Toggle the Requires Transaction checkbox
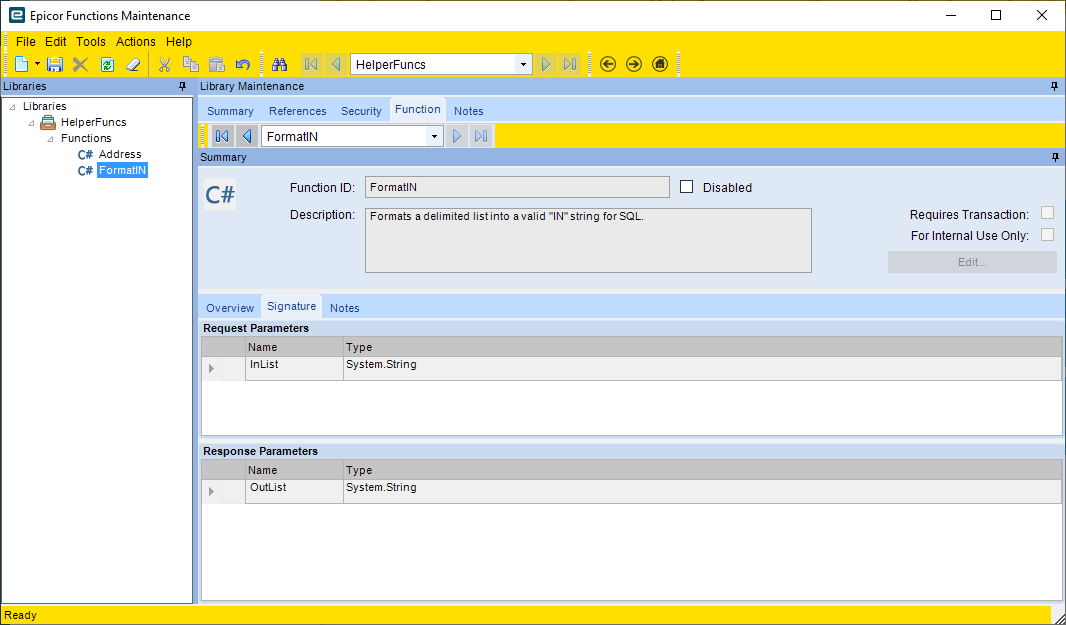 [1048, 214]
